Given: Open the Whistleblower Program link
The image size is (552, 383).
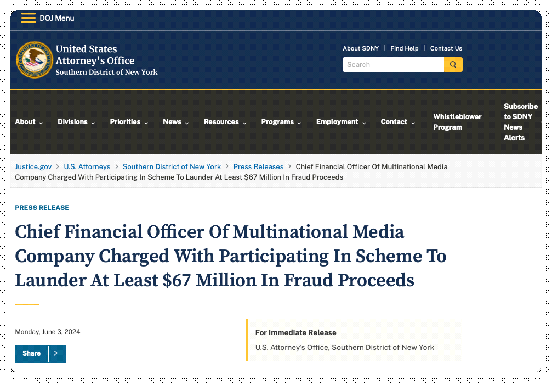Looking at the screenshot, I should (457, 122).
